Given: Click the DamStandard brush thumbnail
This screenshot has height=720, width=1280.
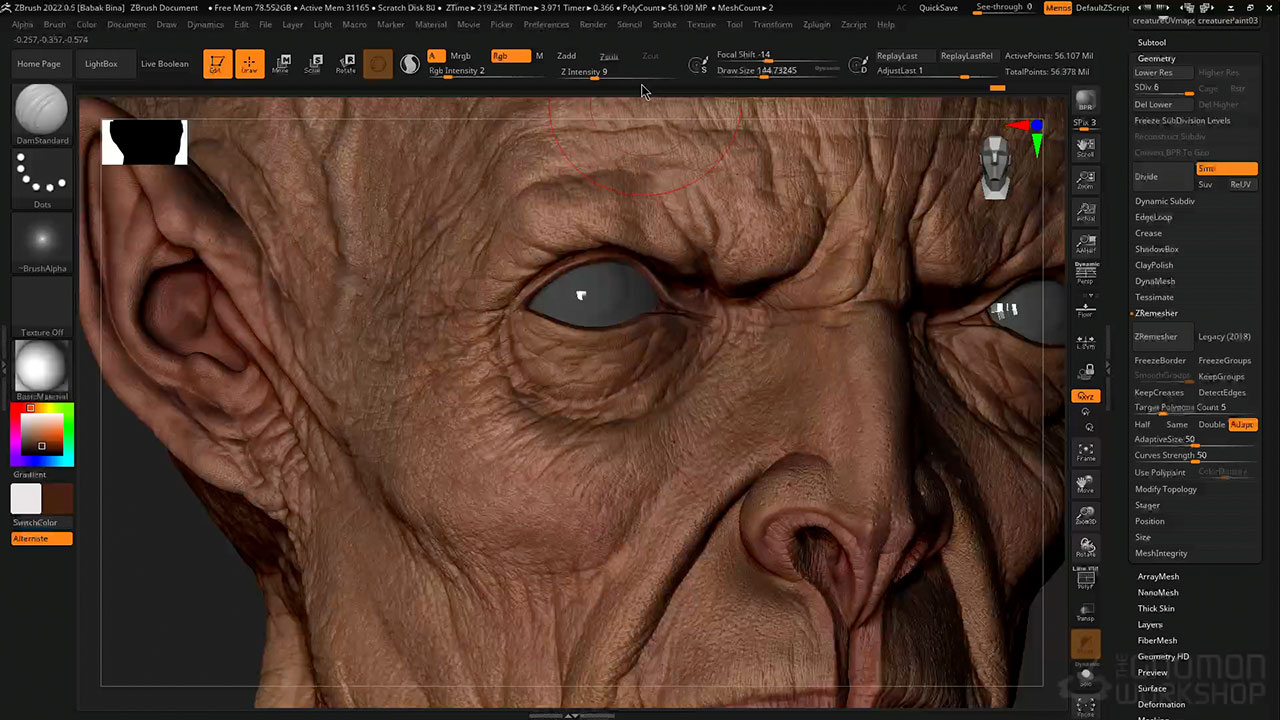Looking at the screenshot, I should [42, 109].
